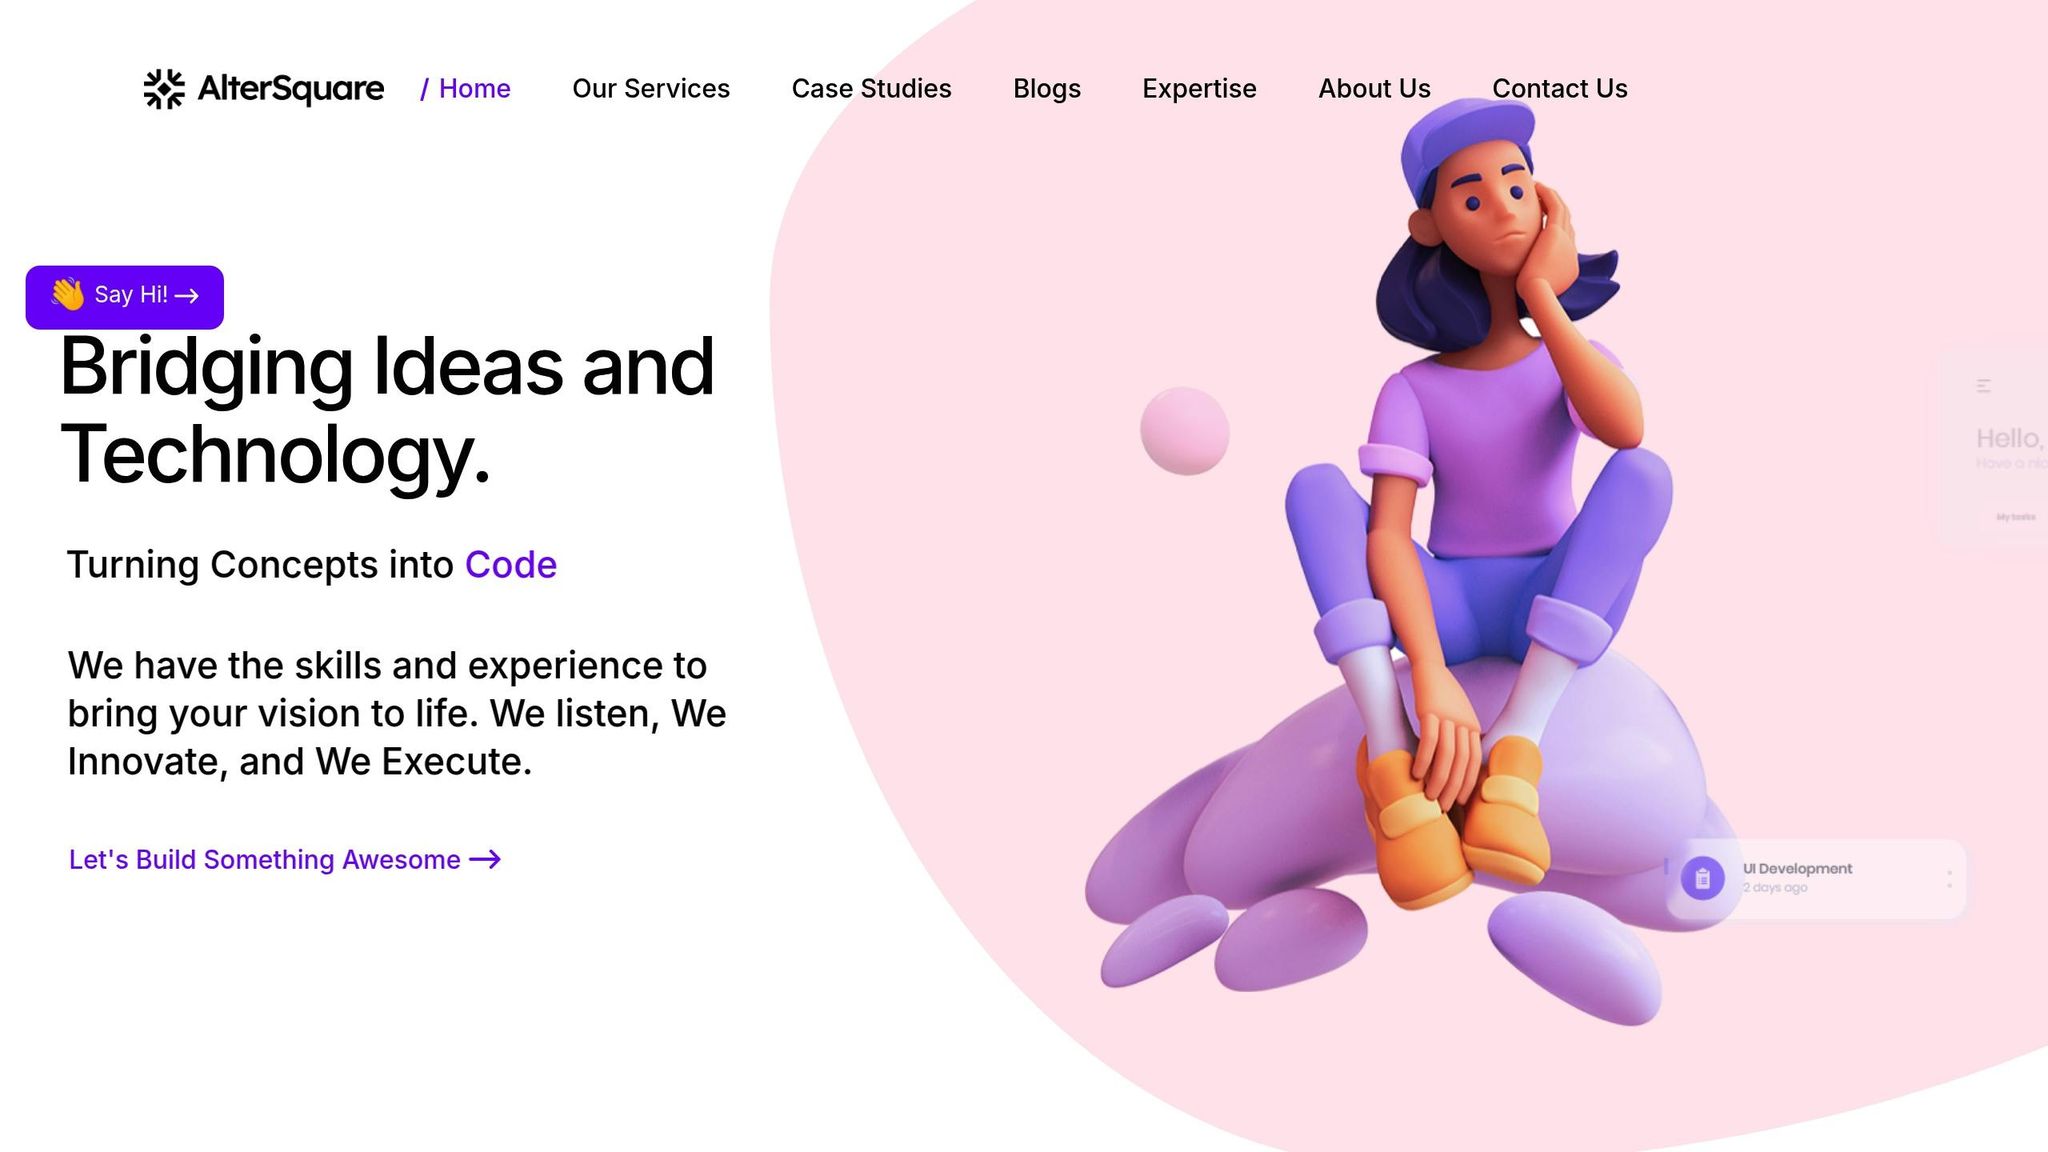Screen dimensions: 2048x1152
Task: Open Our Services in navigation
Action: click(651, 89)
